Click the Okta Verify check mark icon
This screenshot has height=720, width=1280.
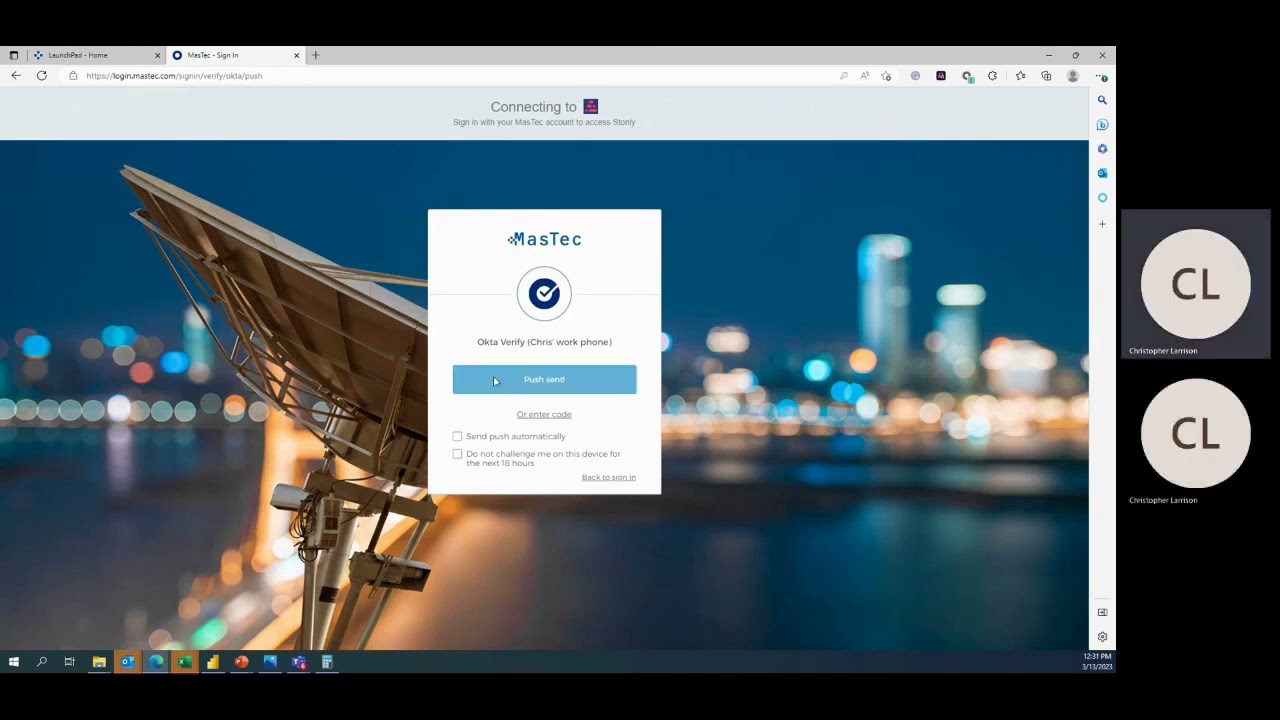point(544,293)
